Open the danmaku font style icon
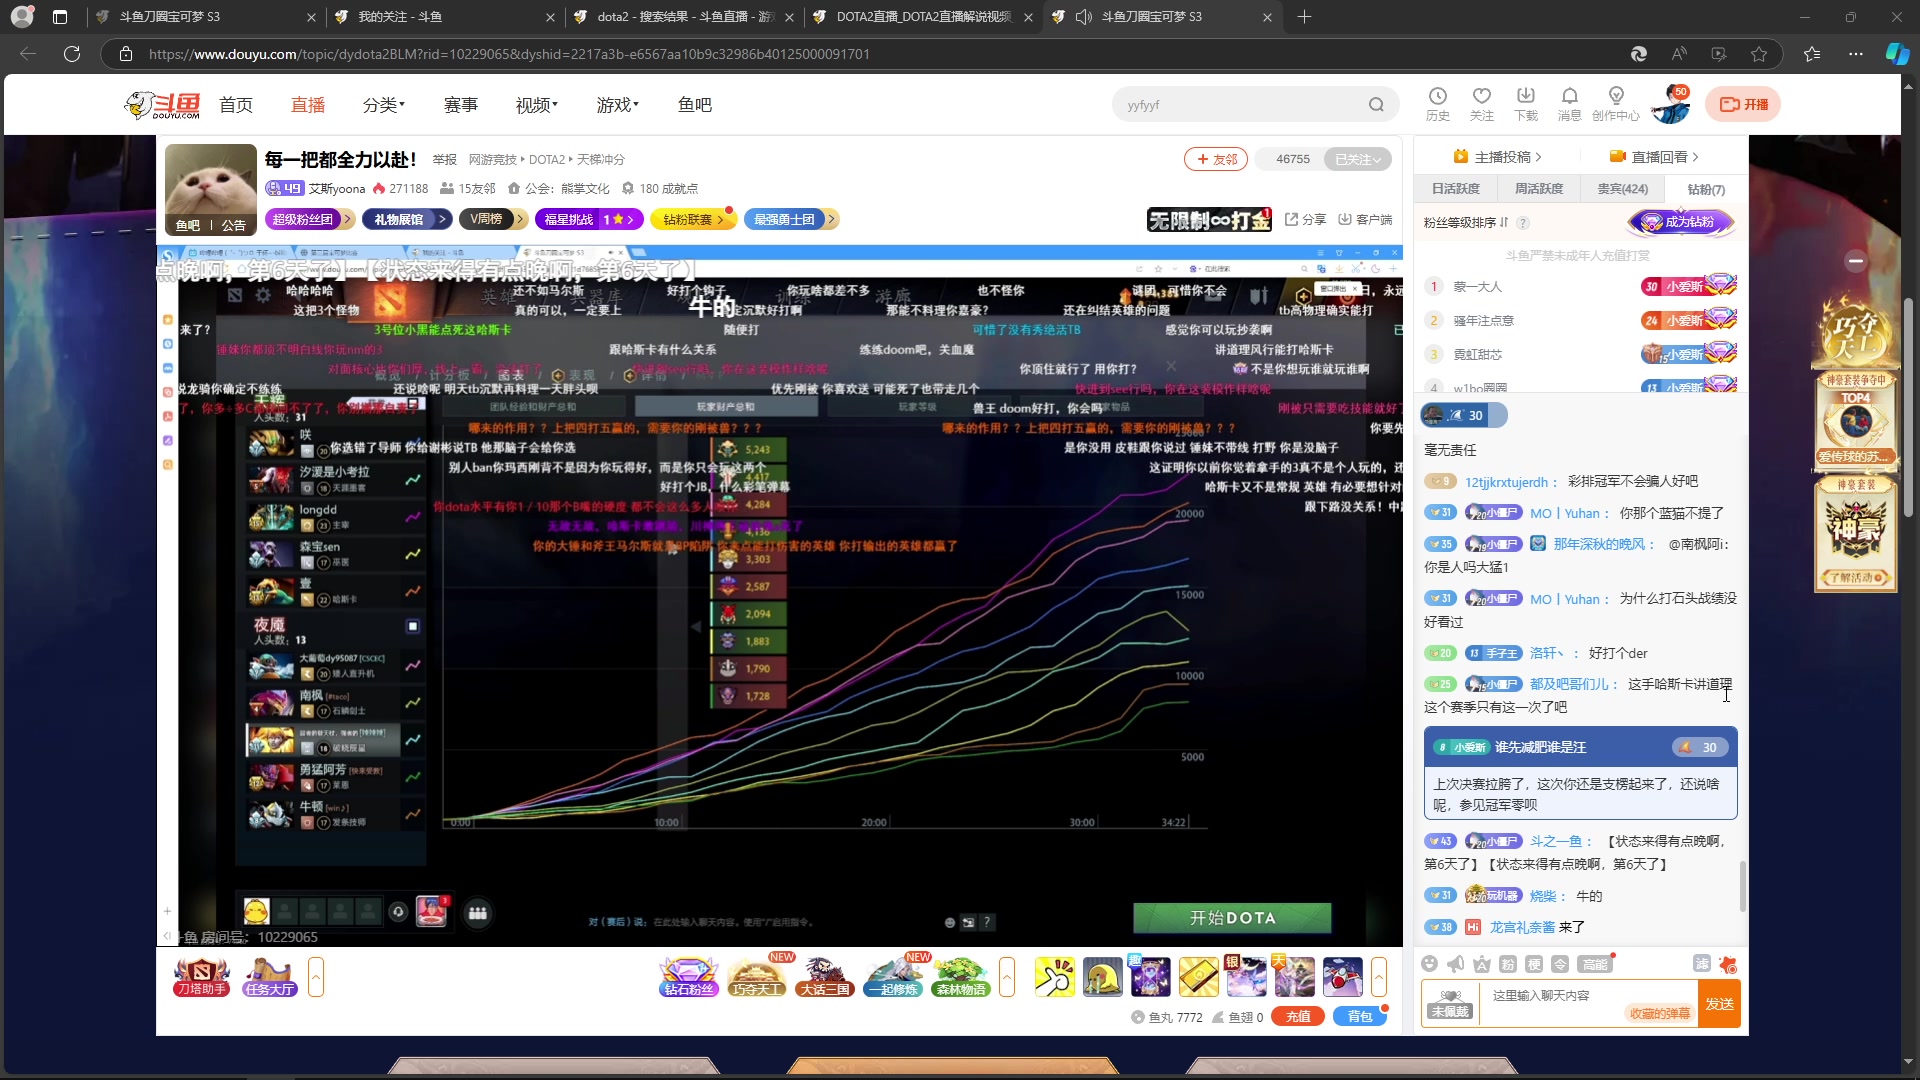Screen dimensions: 1920x1080 pyautogui.click(x=1481, y=964)
